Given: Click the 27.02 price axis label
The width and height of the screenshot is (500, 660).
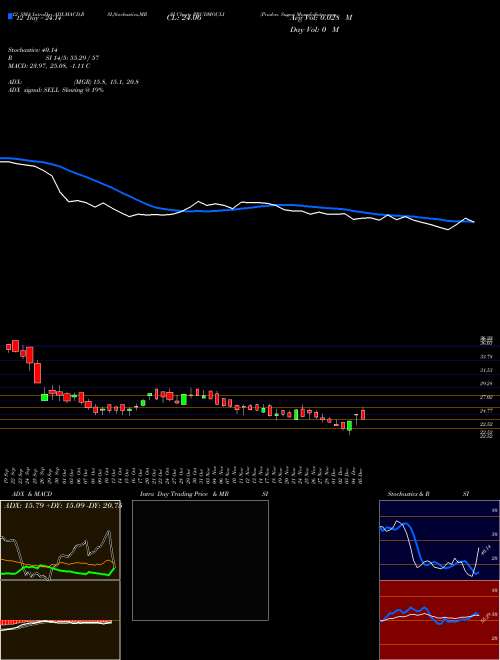Looking at the screenshot, I should (487, 397).
